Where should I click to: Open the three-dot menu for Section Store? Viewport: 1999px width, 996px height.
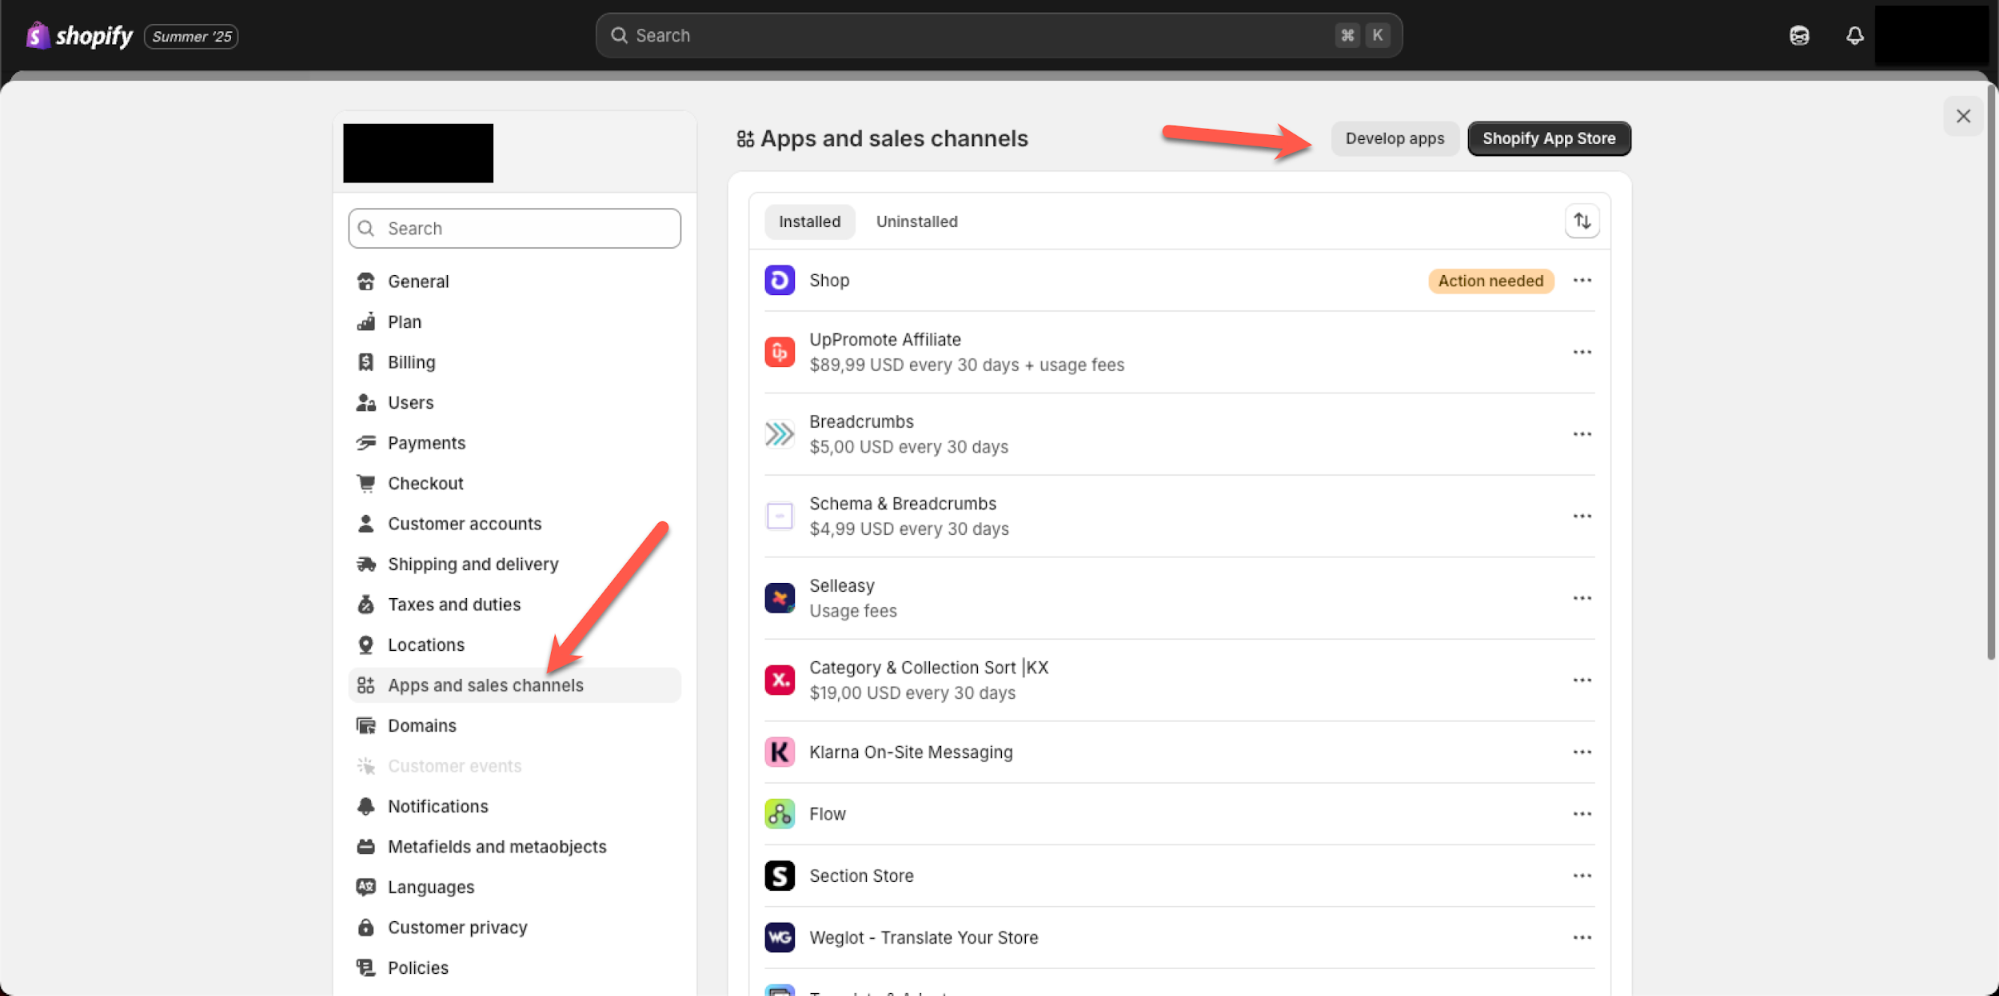(x=1581, y=875)
